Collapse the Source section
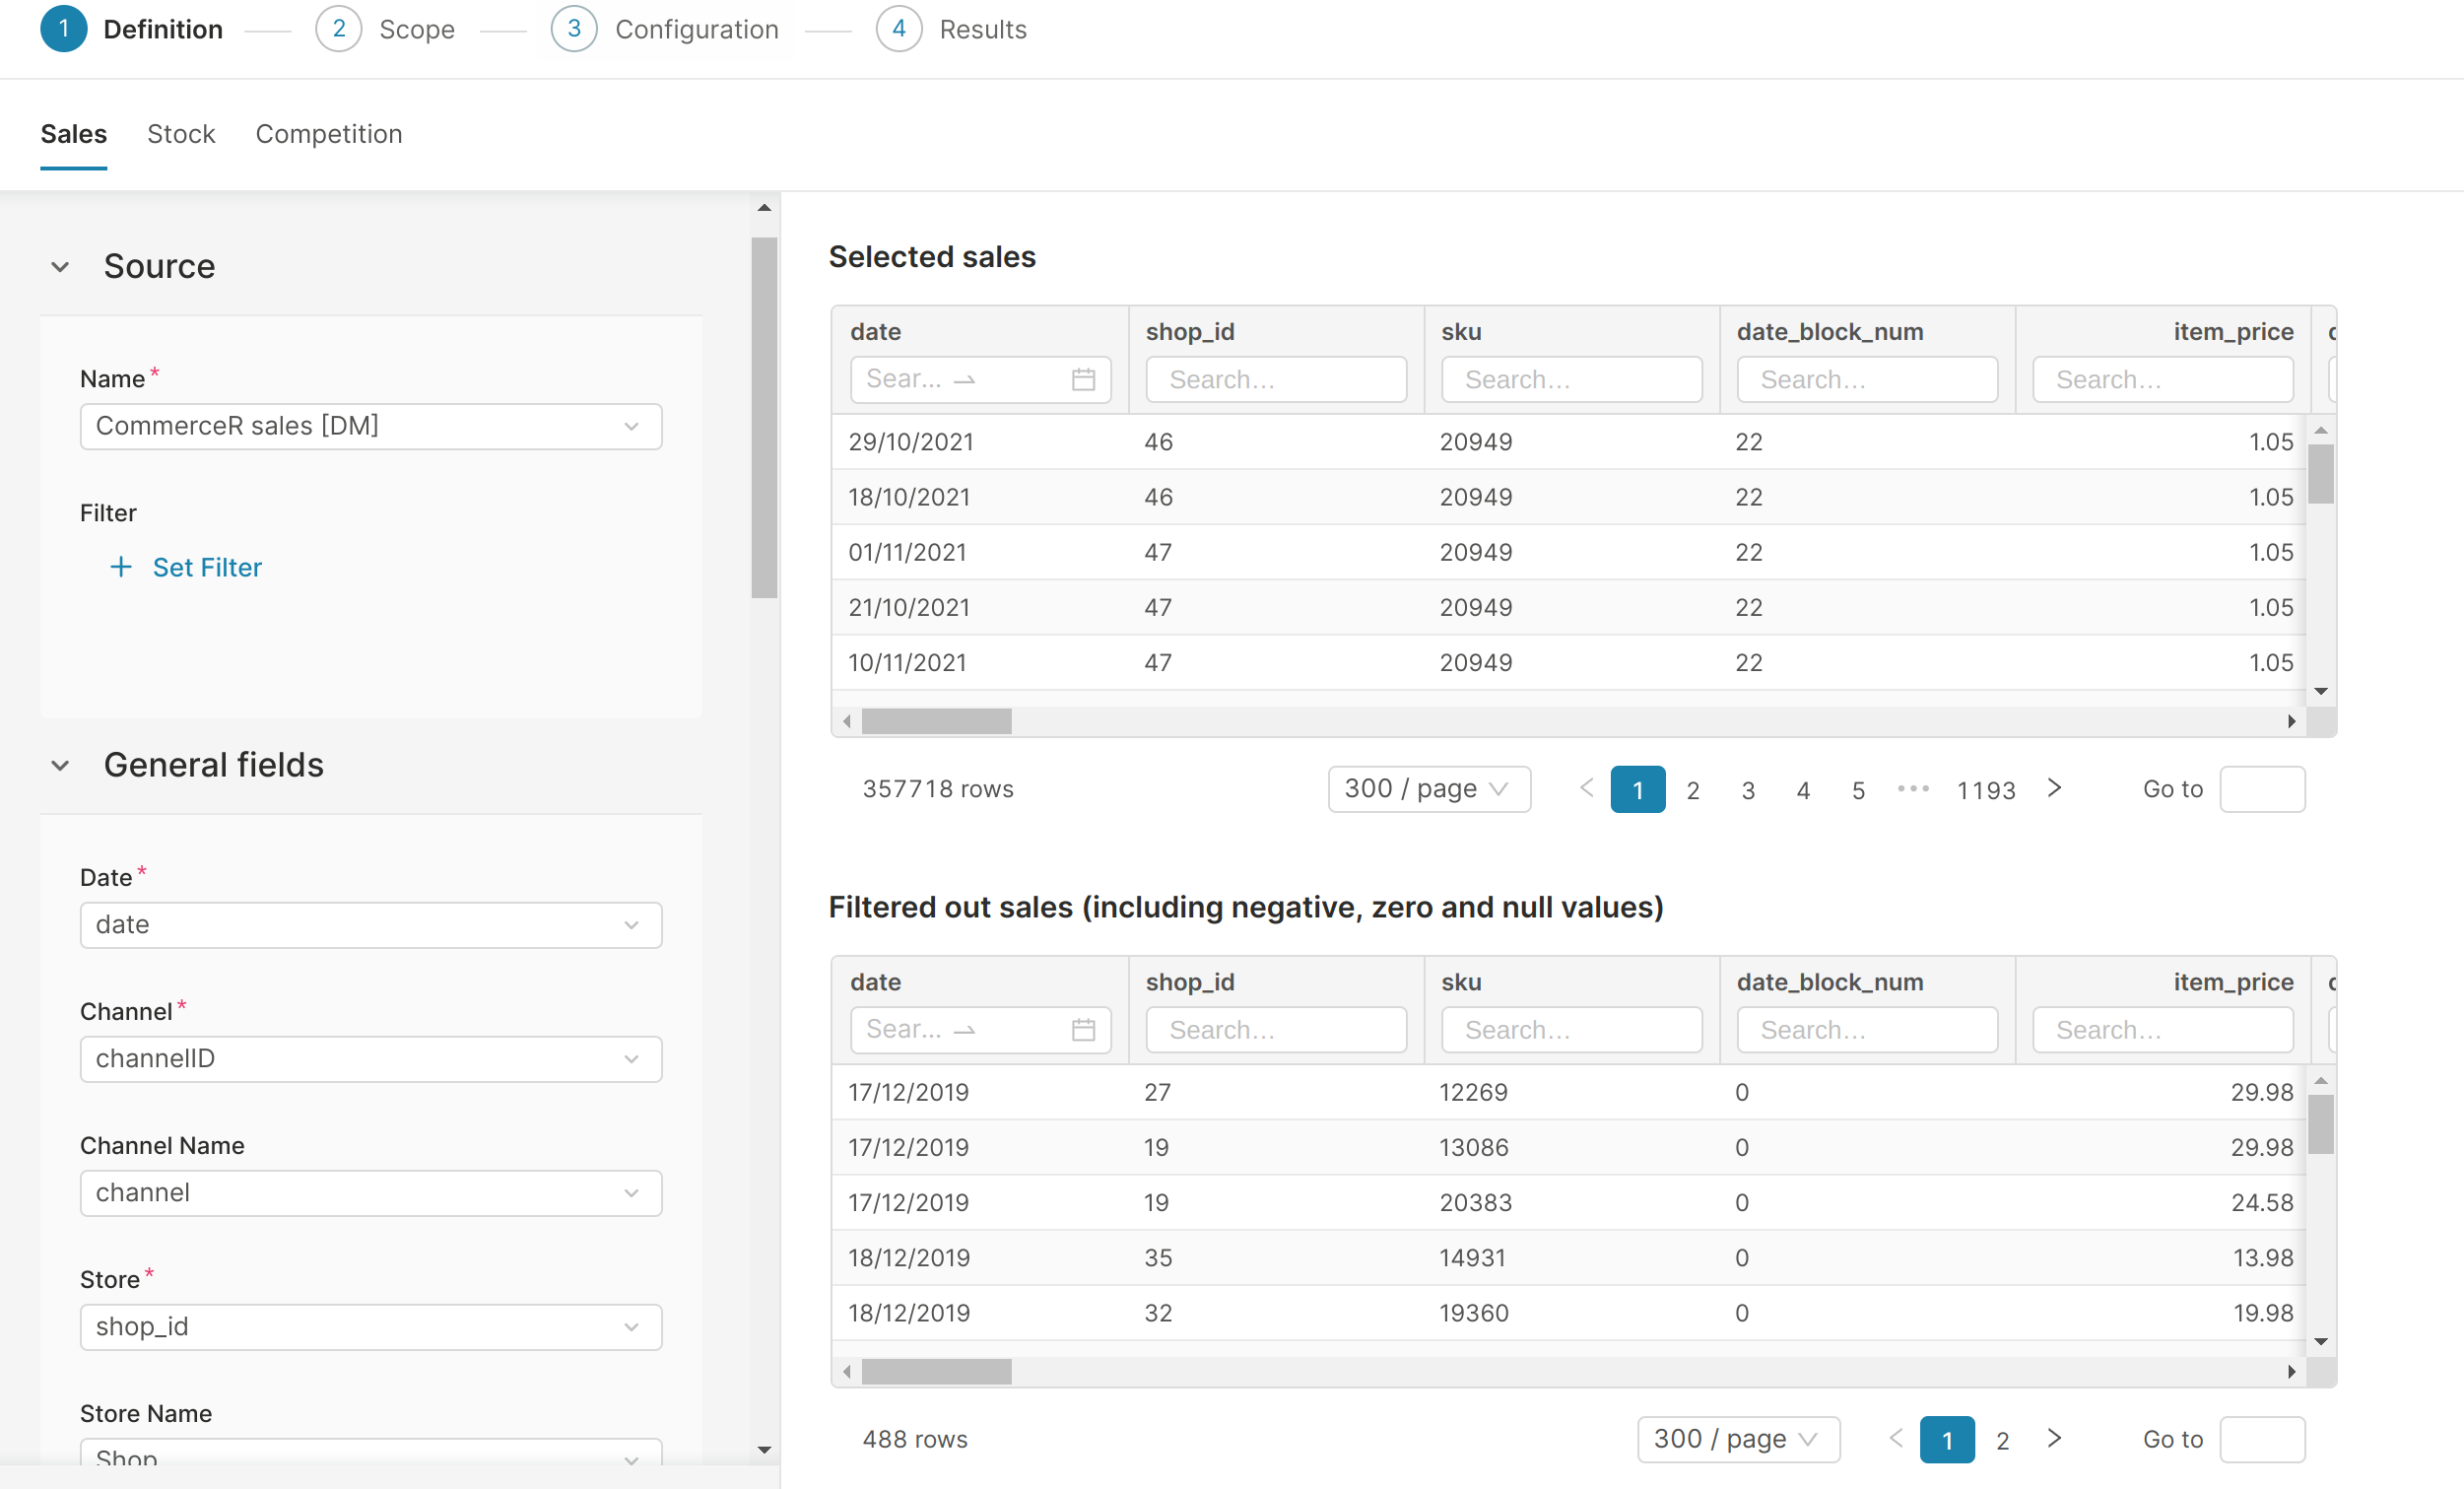Image resolution: width=2464 pixels, height=1489 pixels. pyautogui.click(x=61, y=267)
